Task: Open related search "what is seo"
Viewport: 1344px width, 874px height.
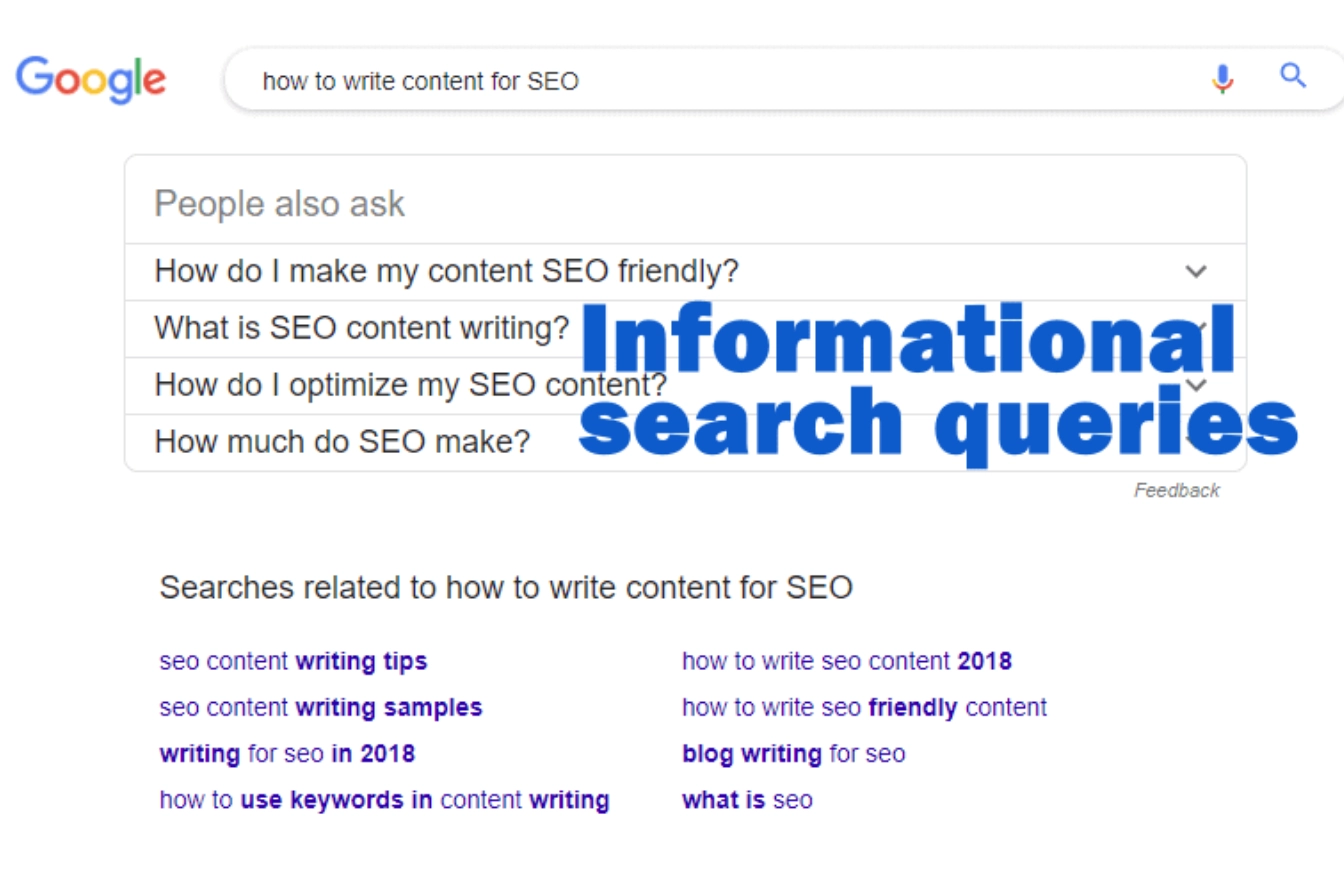Action: pyautogui.click(x=747, y=800)
